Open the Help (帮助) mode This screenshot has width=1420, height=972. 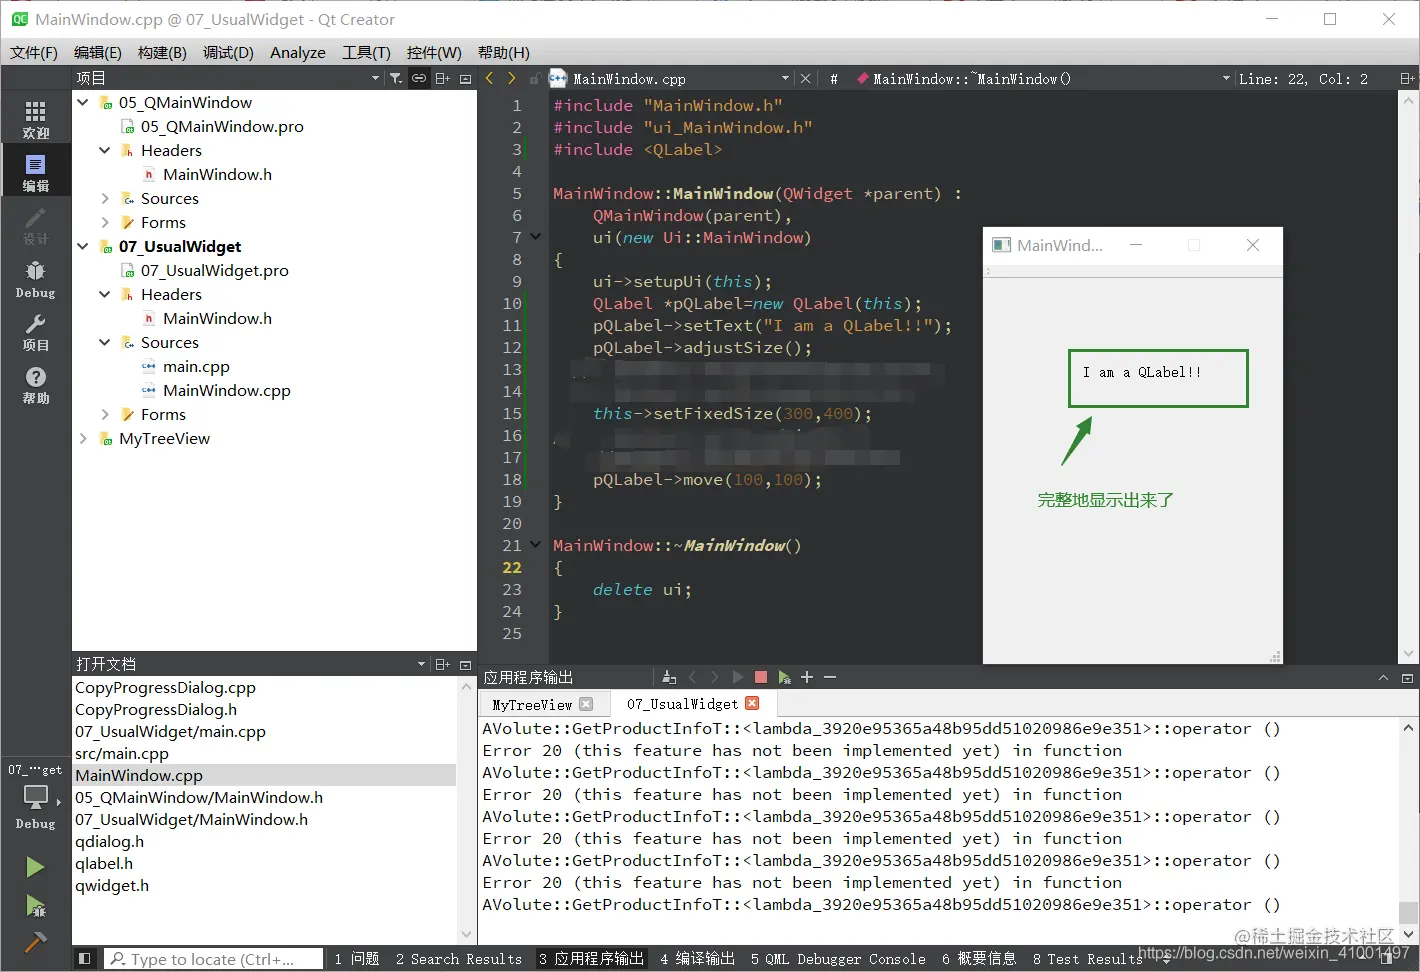35,384
